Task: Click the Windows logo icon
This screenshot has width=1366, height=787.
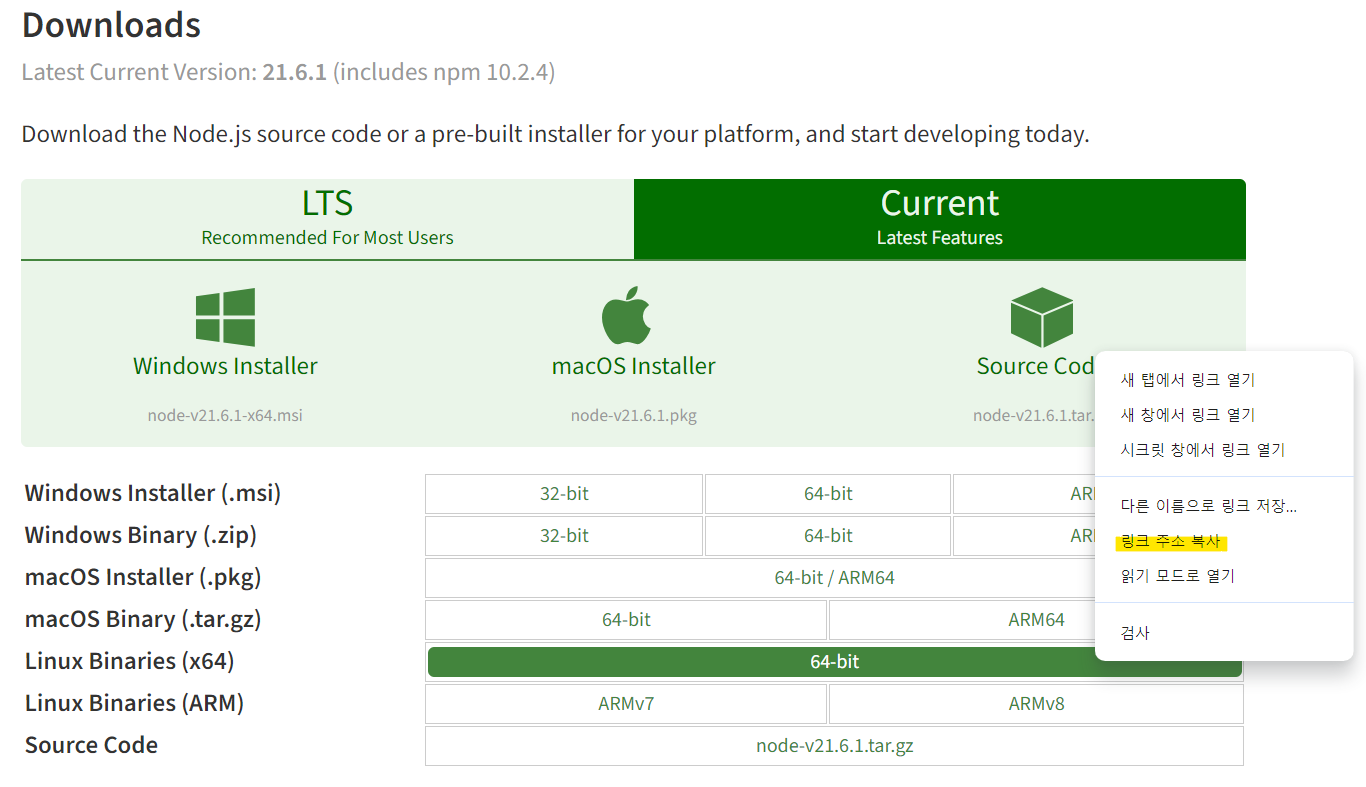Action: point(225,317)
